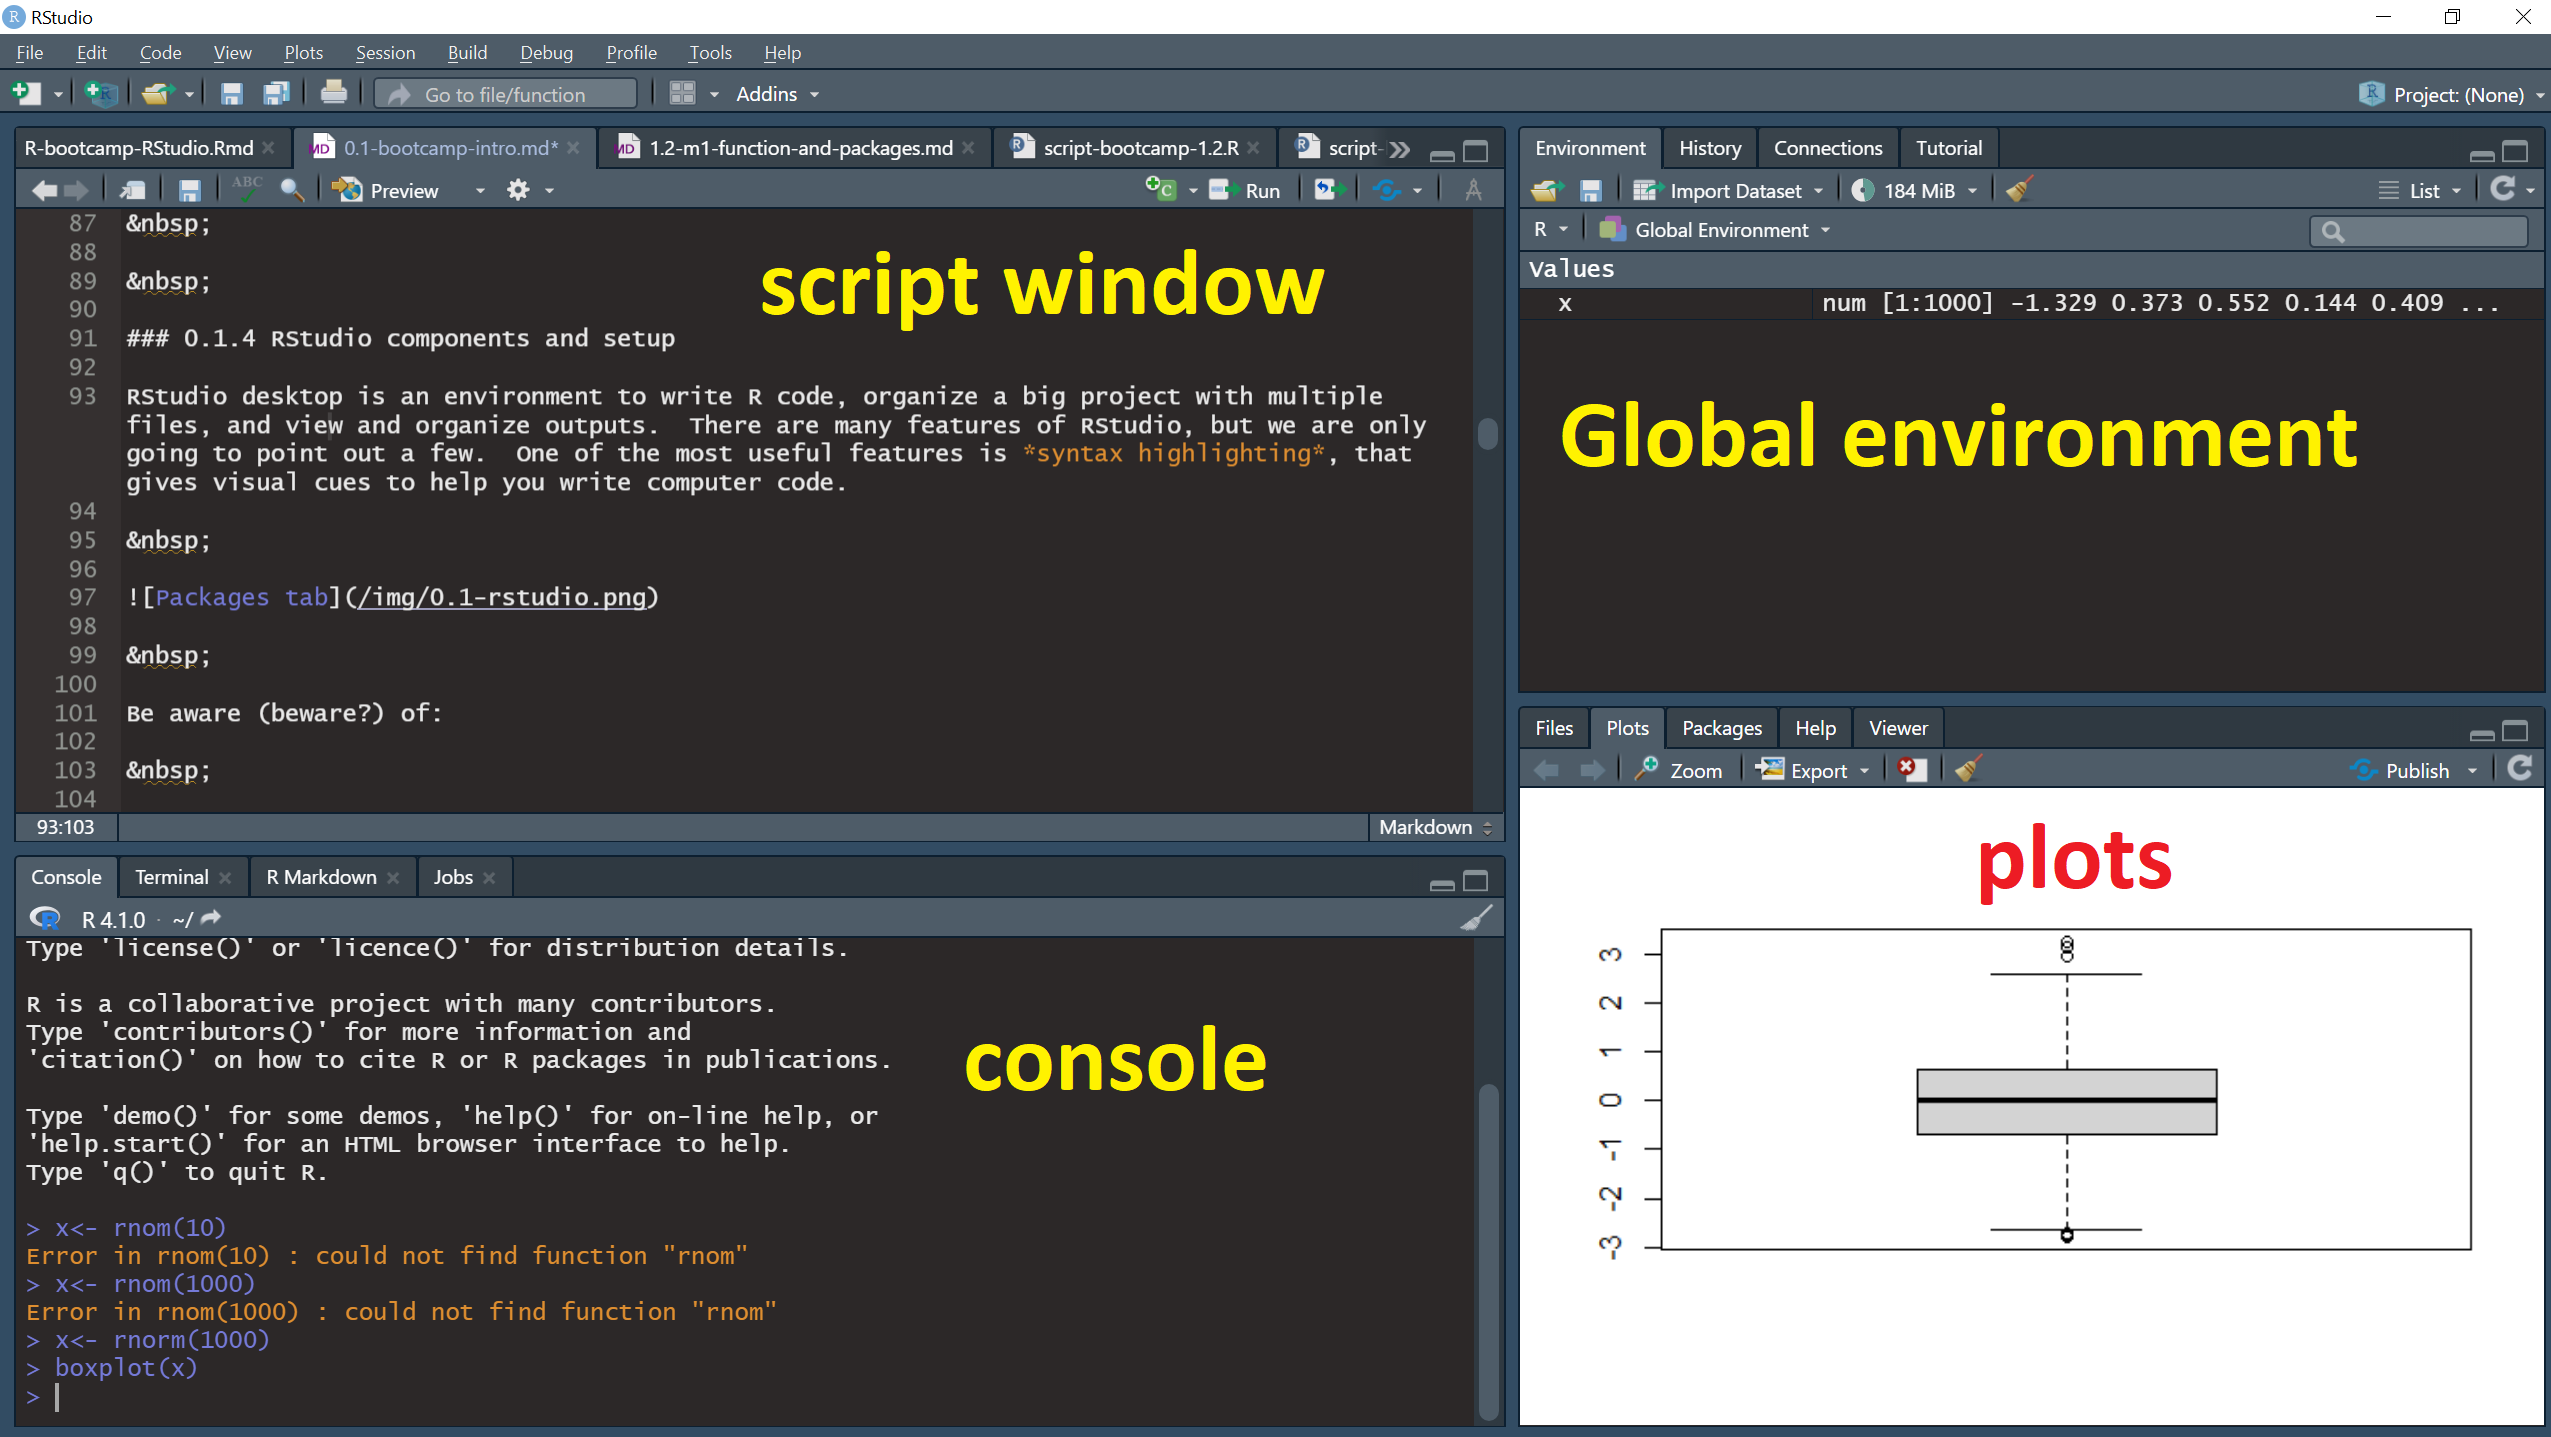Click the load workspace folder icon in Environment
Image resolution: width=2551 pixels, height=1437 pixels.
coord(1547,190)
